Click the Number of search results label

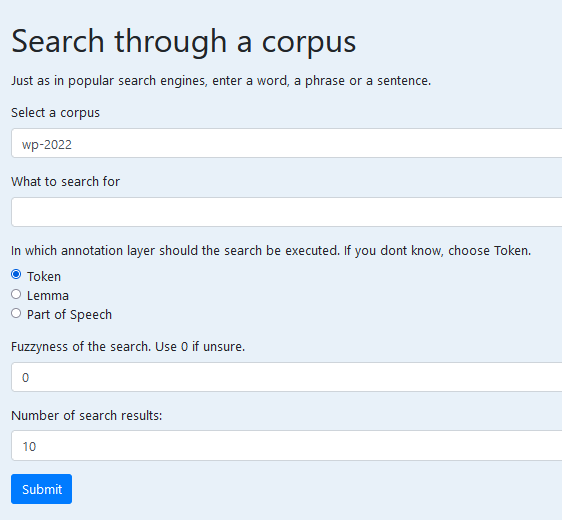pyautogui.click(x=87, y=416)
